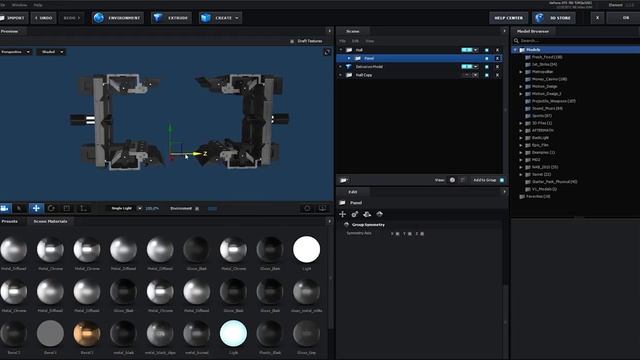Open the group number dropdown on Hall Copy
The image size is (640, 360).
pyautogui.click(x=476, y=75)
